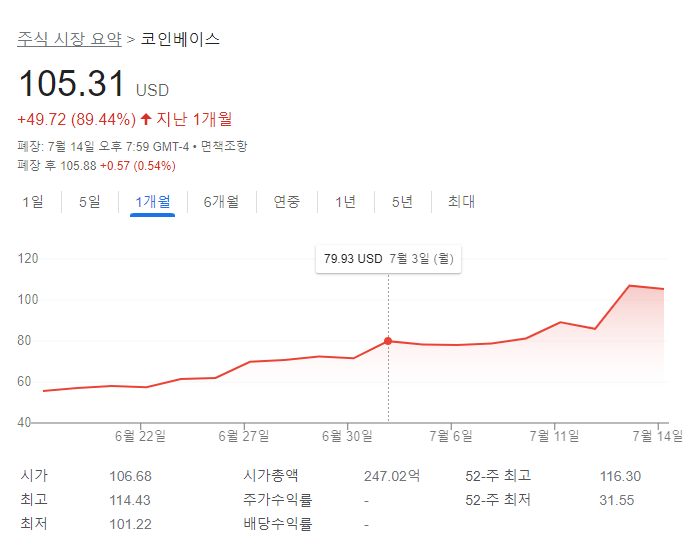Click the 시가 value 106.68
The width and height of the screenshot is (696, 539).
coord(130,476)
